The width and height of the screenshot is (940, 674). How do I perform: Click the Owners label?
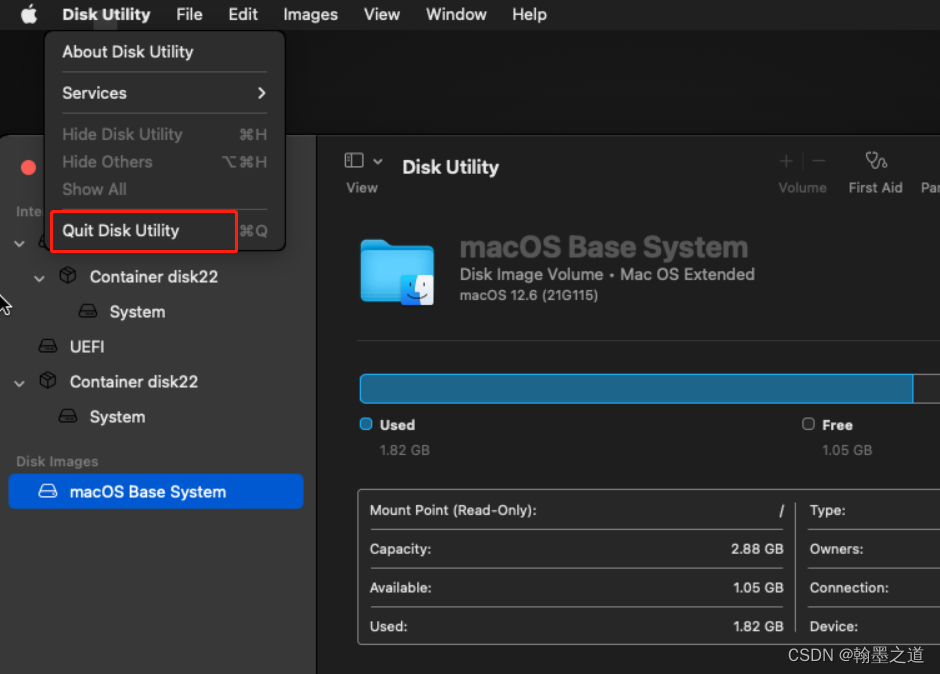coord(836,549)
